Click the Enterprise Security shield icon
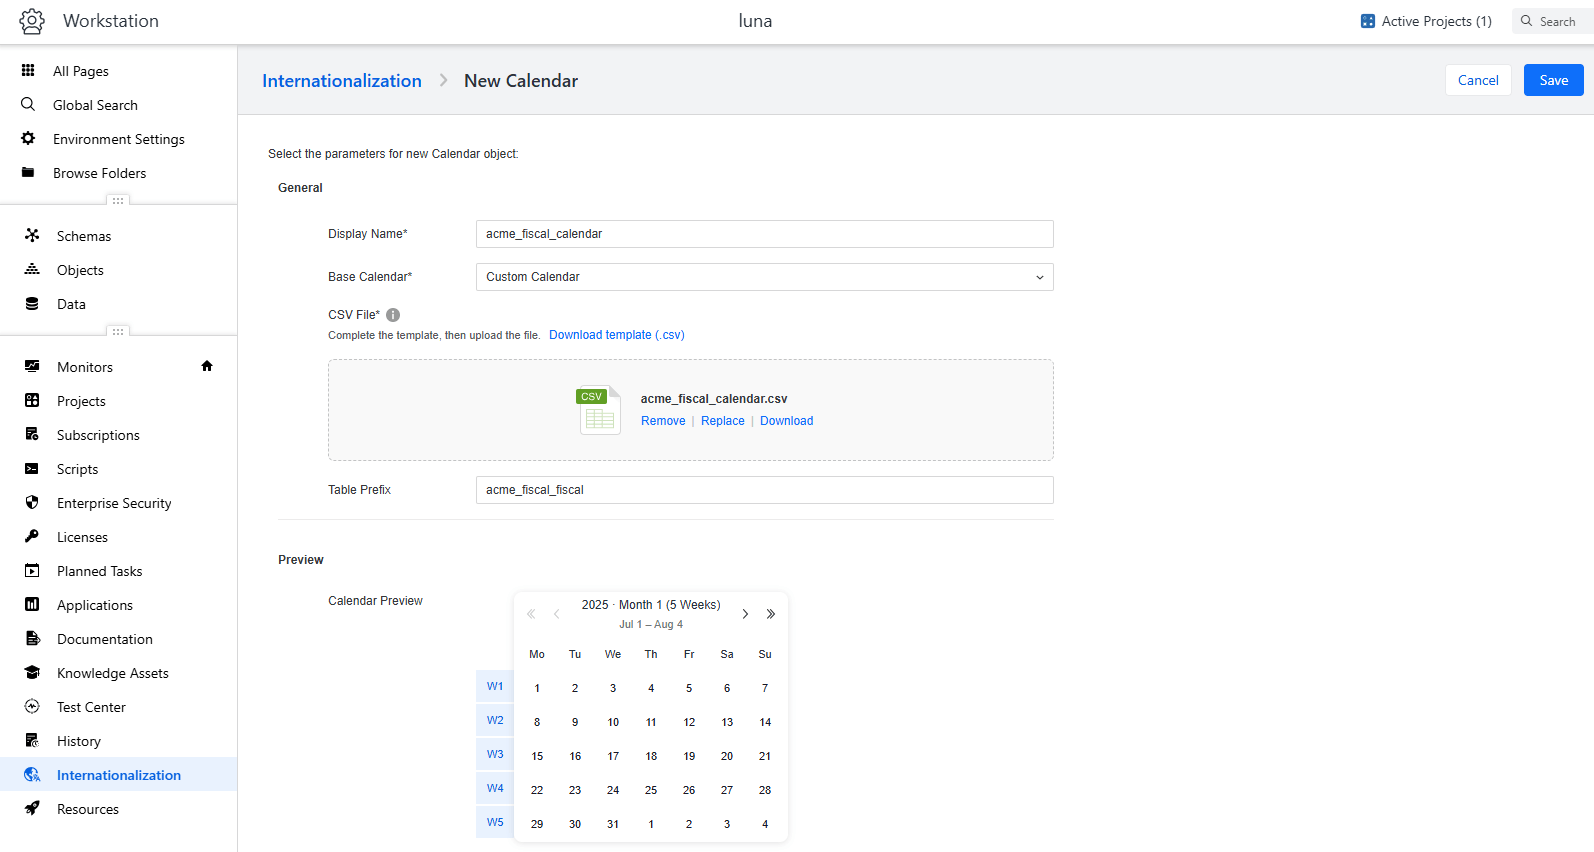 [32, 502]
